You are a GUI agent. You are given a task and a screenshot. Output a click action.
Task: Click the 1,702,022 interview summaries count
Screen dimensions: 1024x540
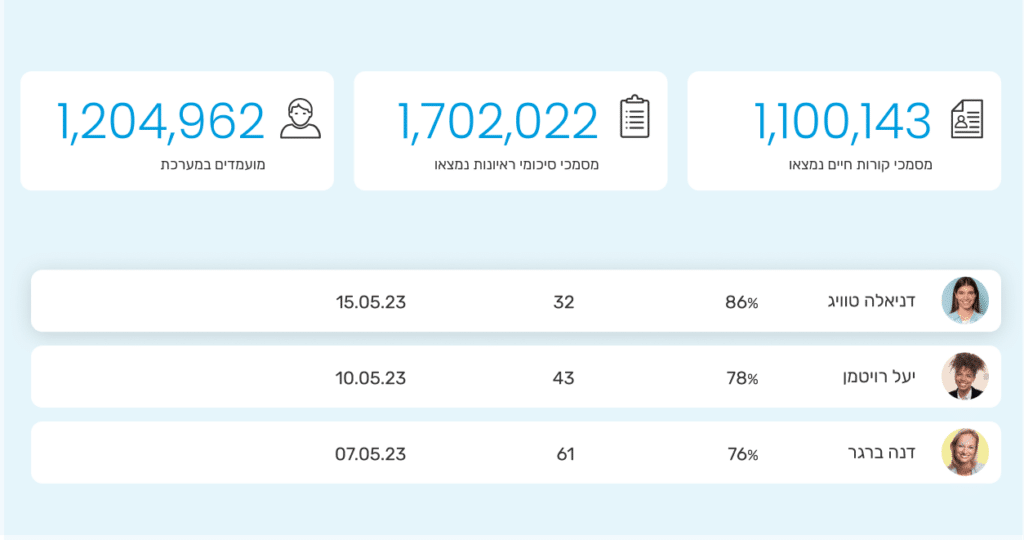coord(498,120)
